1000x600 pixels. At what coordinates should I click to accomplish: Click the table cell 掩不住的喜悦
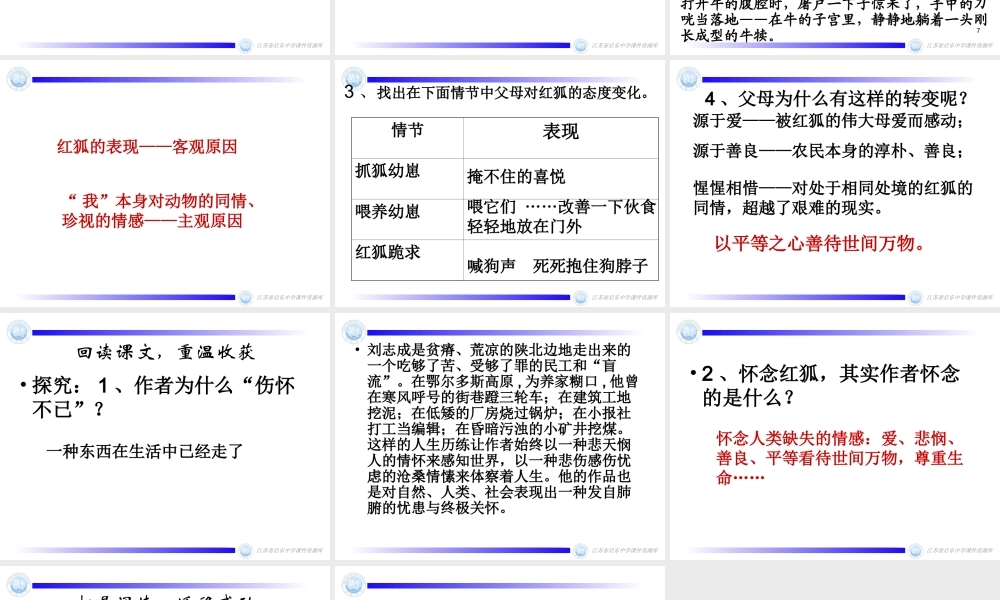point(561,179)
